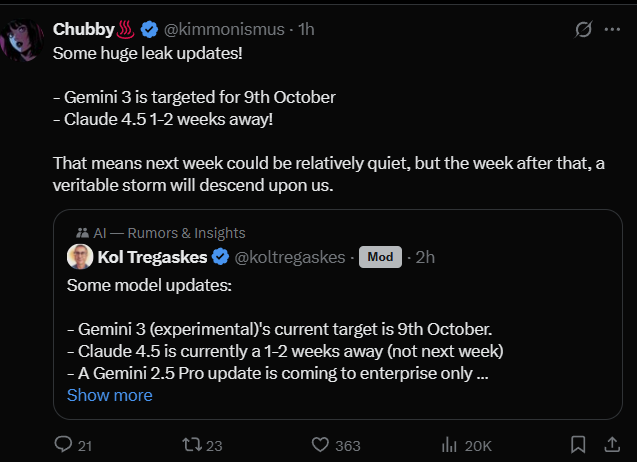637x462 pixels.
Task: Open AI — Rumors & Insights community
Action: click(x=165, y=233)
